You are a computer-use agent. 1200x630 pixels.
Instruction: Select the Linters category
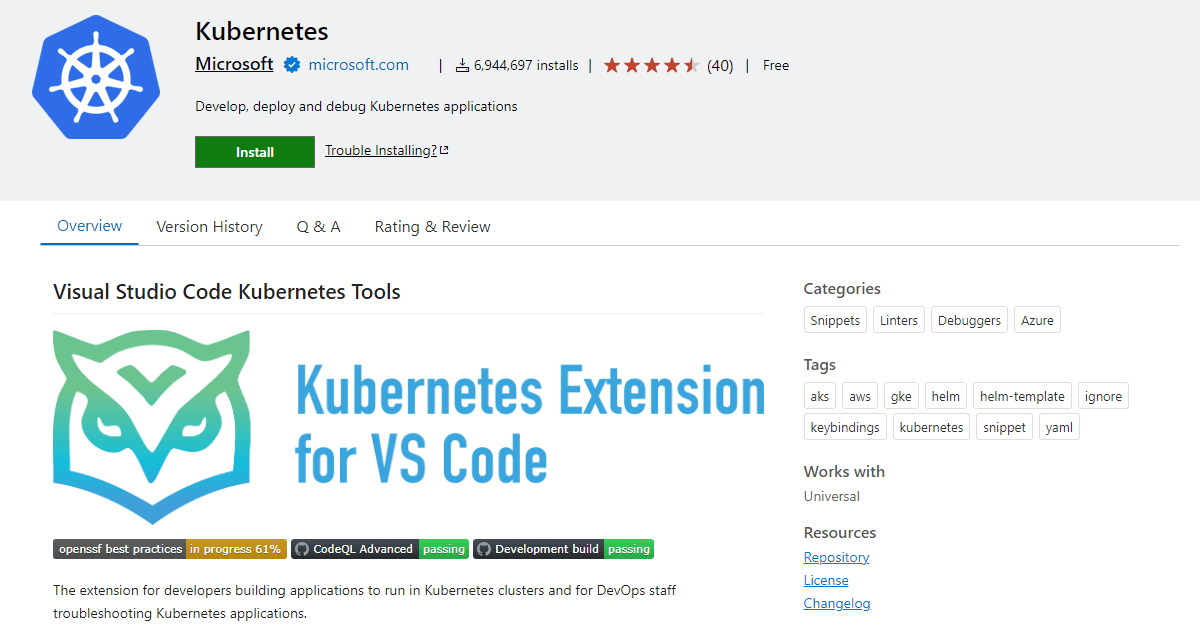point(898,320)
